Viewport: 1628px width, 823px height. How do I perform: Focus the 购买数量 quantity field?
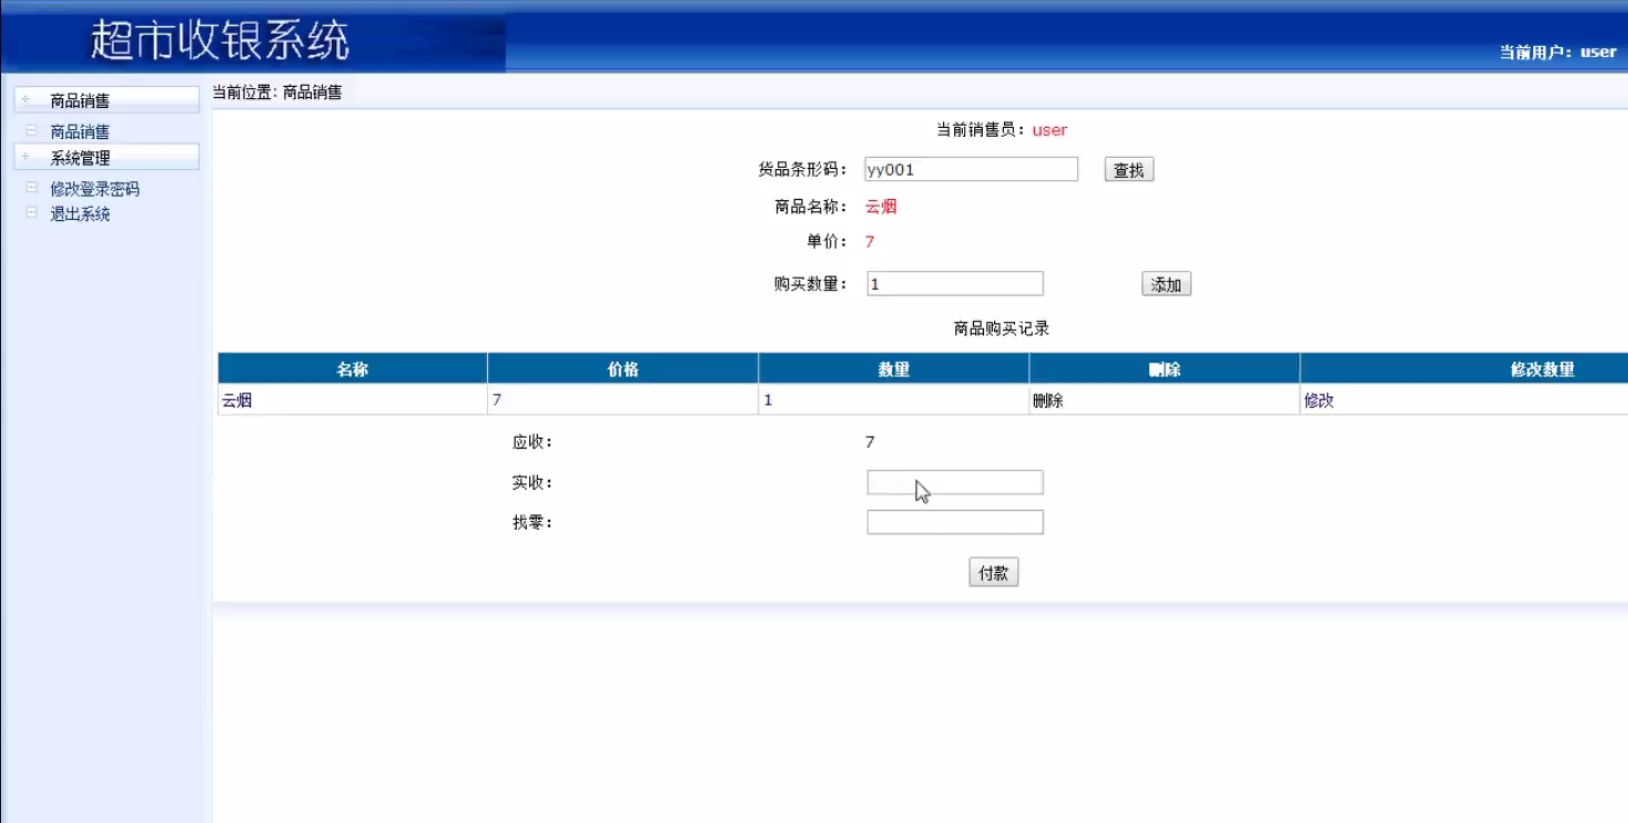[x=955, y=284]
